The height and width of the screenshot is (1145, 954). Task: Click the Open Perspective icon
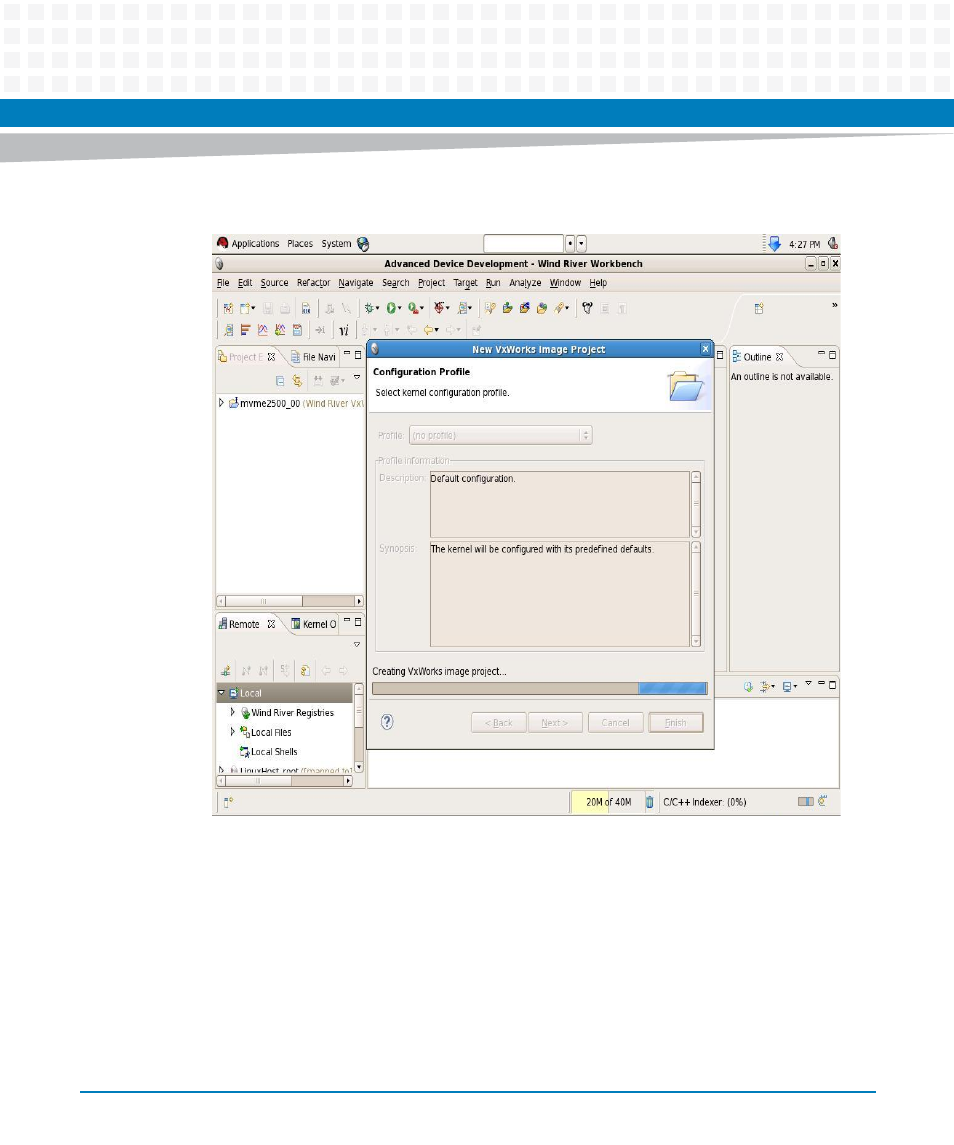tap(759, 309)
